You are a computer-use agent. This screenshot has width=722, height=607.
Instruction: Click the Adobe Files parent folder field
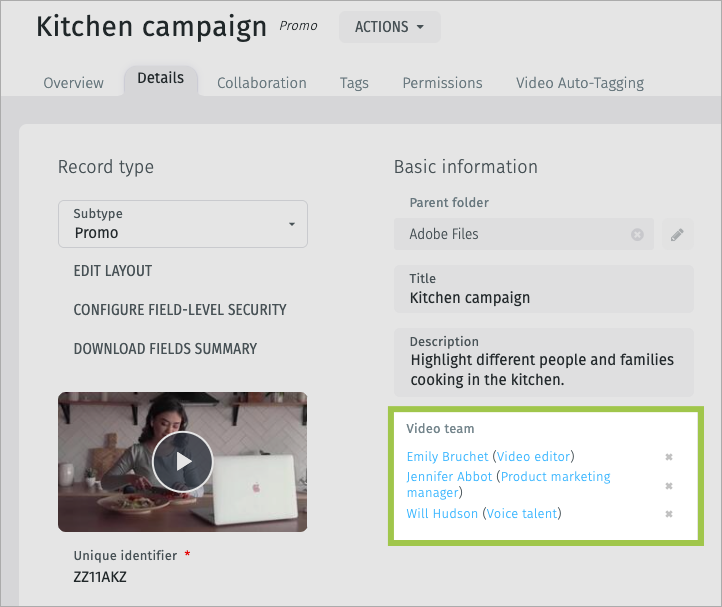tap(524, 234)
